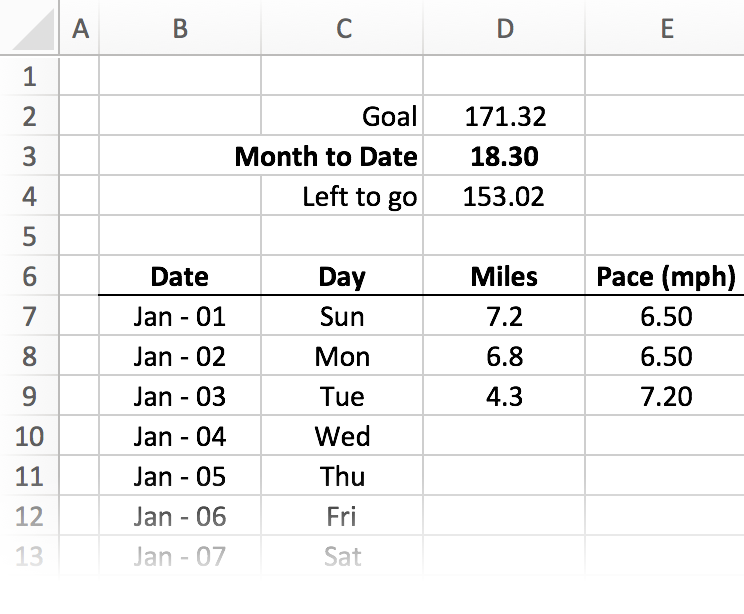Select row 1 header
Viewport: 744px width, 614px height.
[29, 76]
